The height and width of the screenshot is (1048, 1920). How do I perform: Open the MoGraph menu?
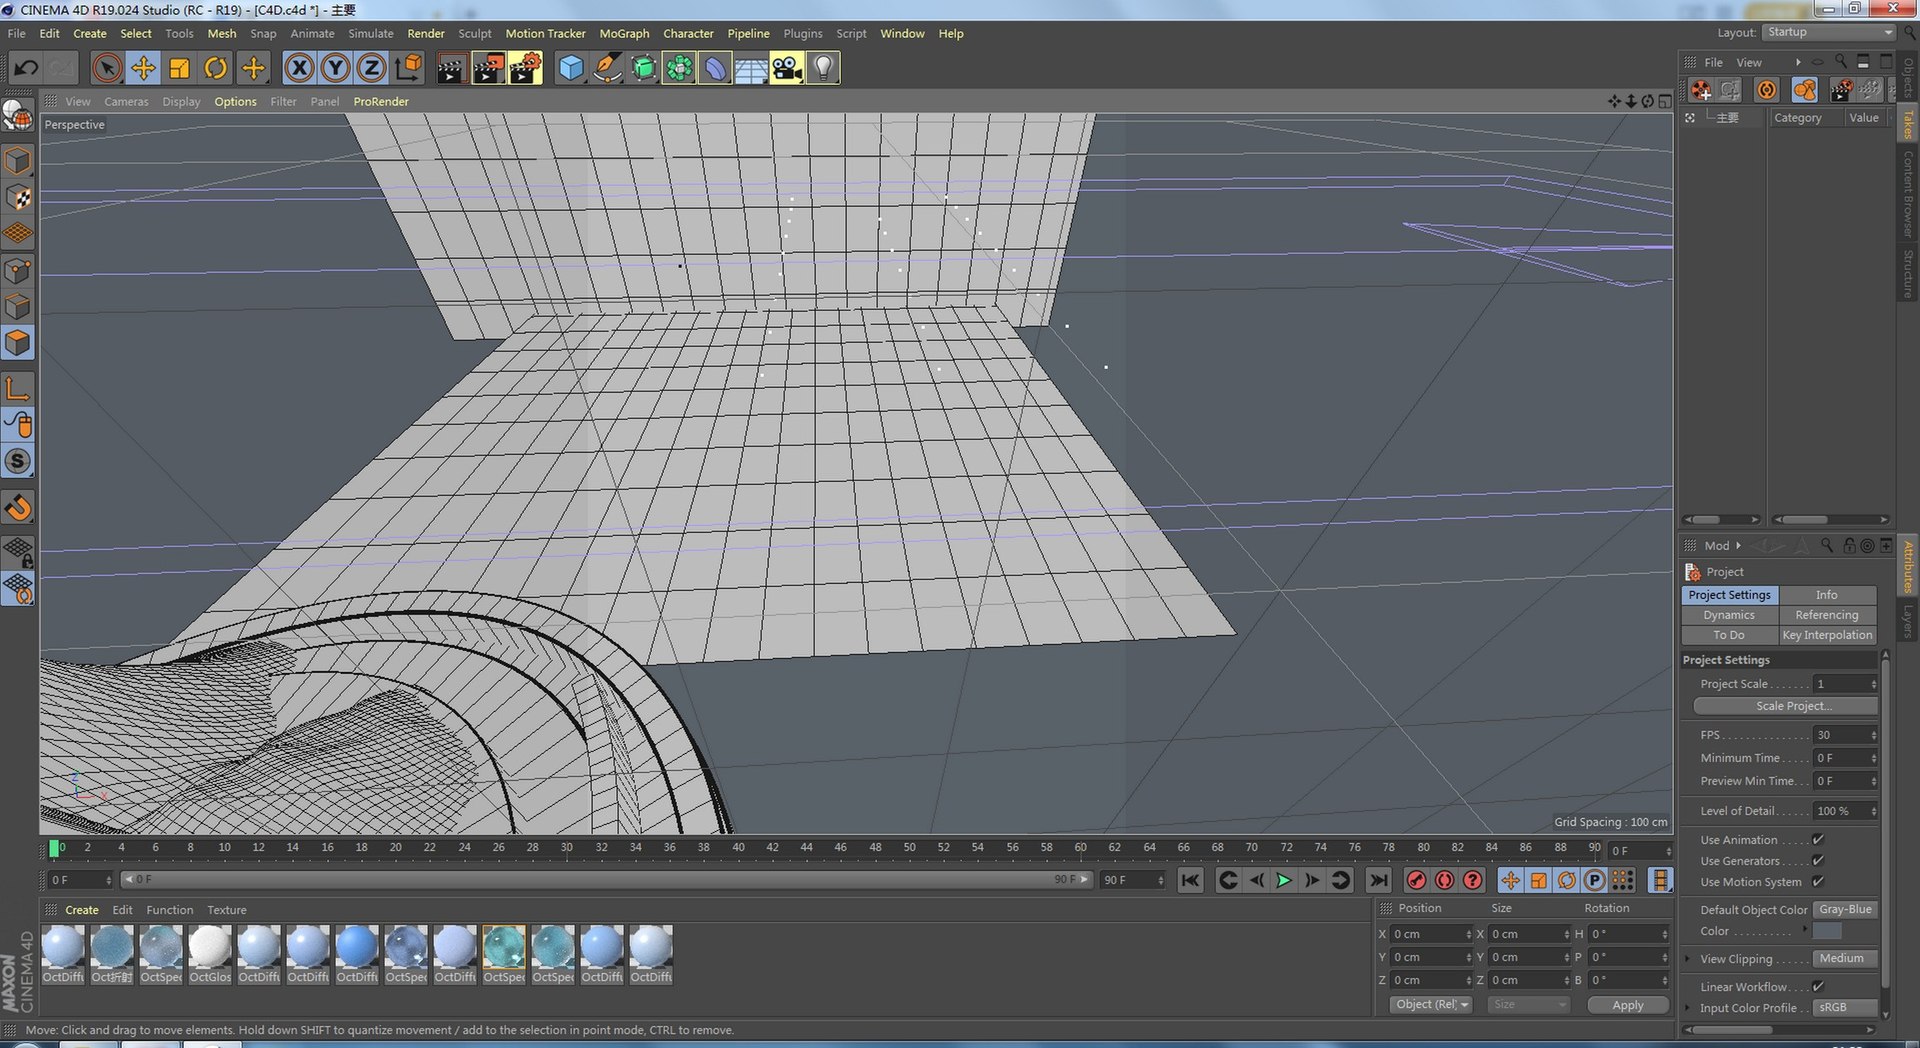point(624,33)
